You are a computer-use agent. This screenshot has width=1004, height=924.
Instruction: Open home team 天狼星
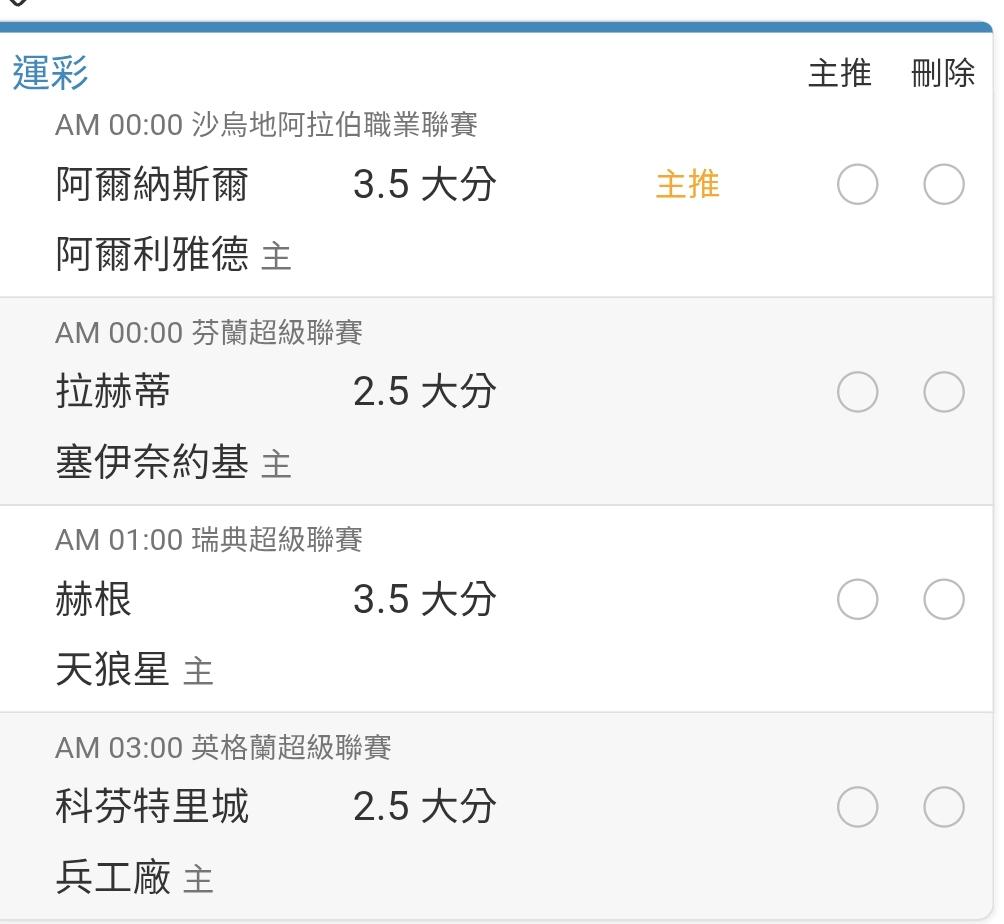pos(113,669)
